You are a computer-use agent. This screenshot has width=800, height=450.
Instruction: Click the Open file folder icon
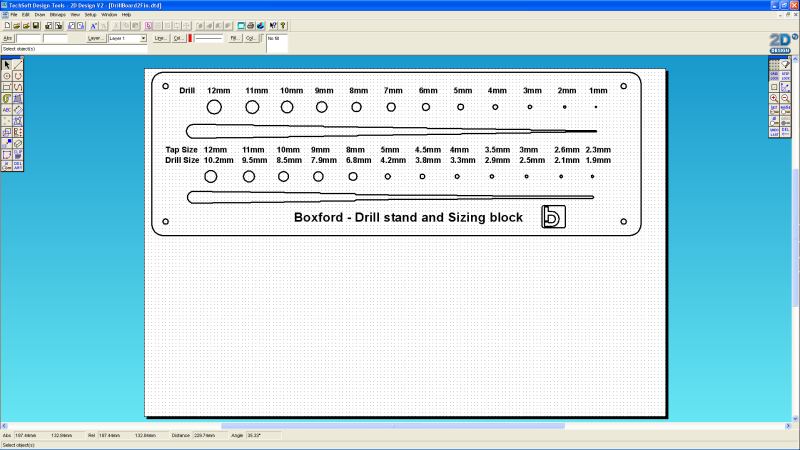click(17, 26)
